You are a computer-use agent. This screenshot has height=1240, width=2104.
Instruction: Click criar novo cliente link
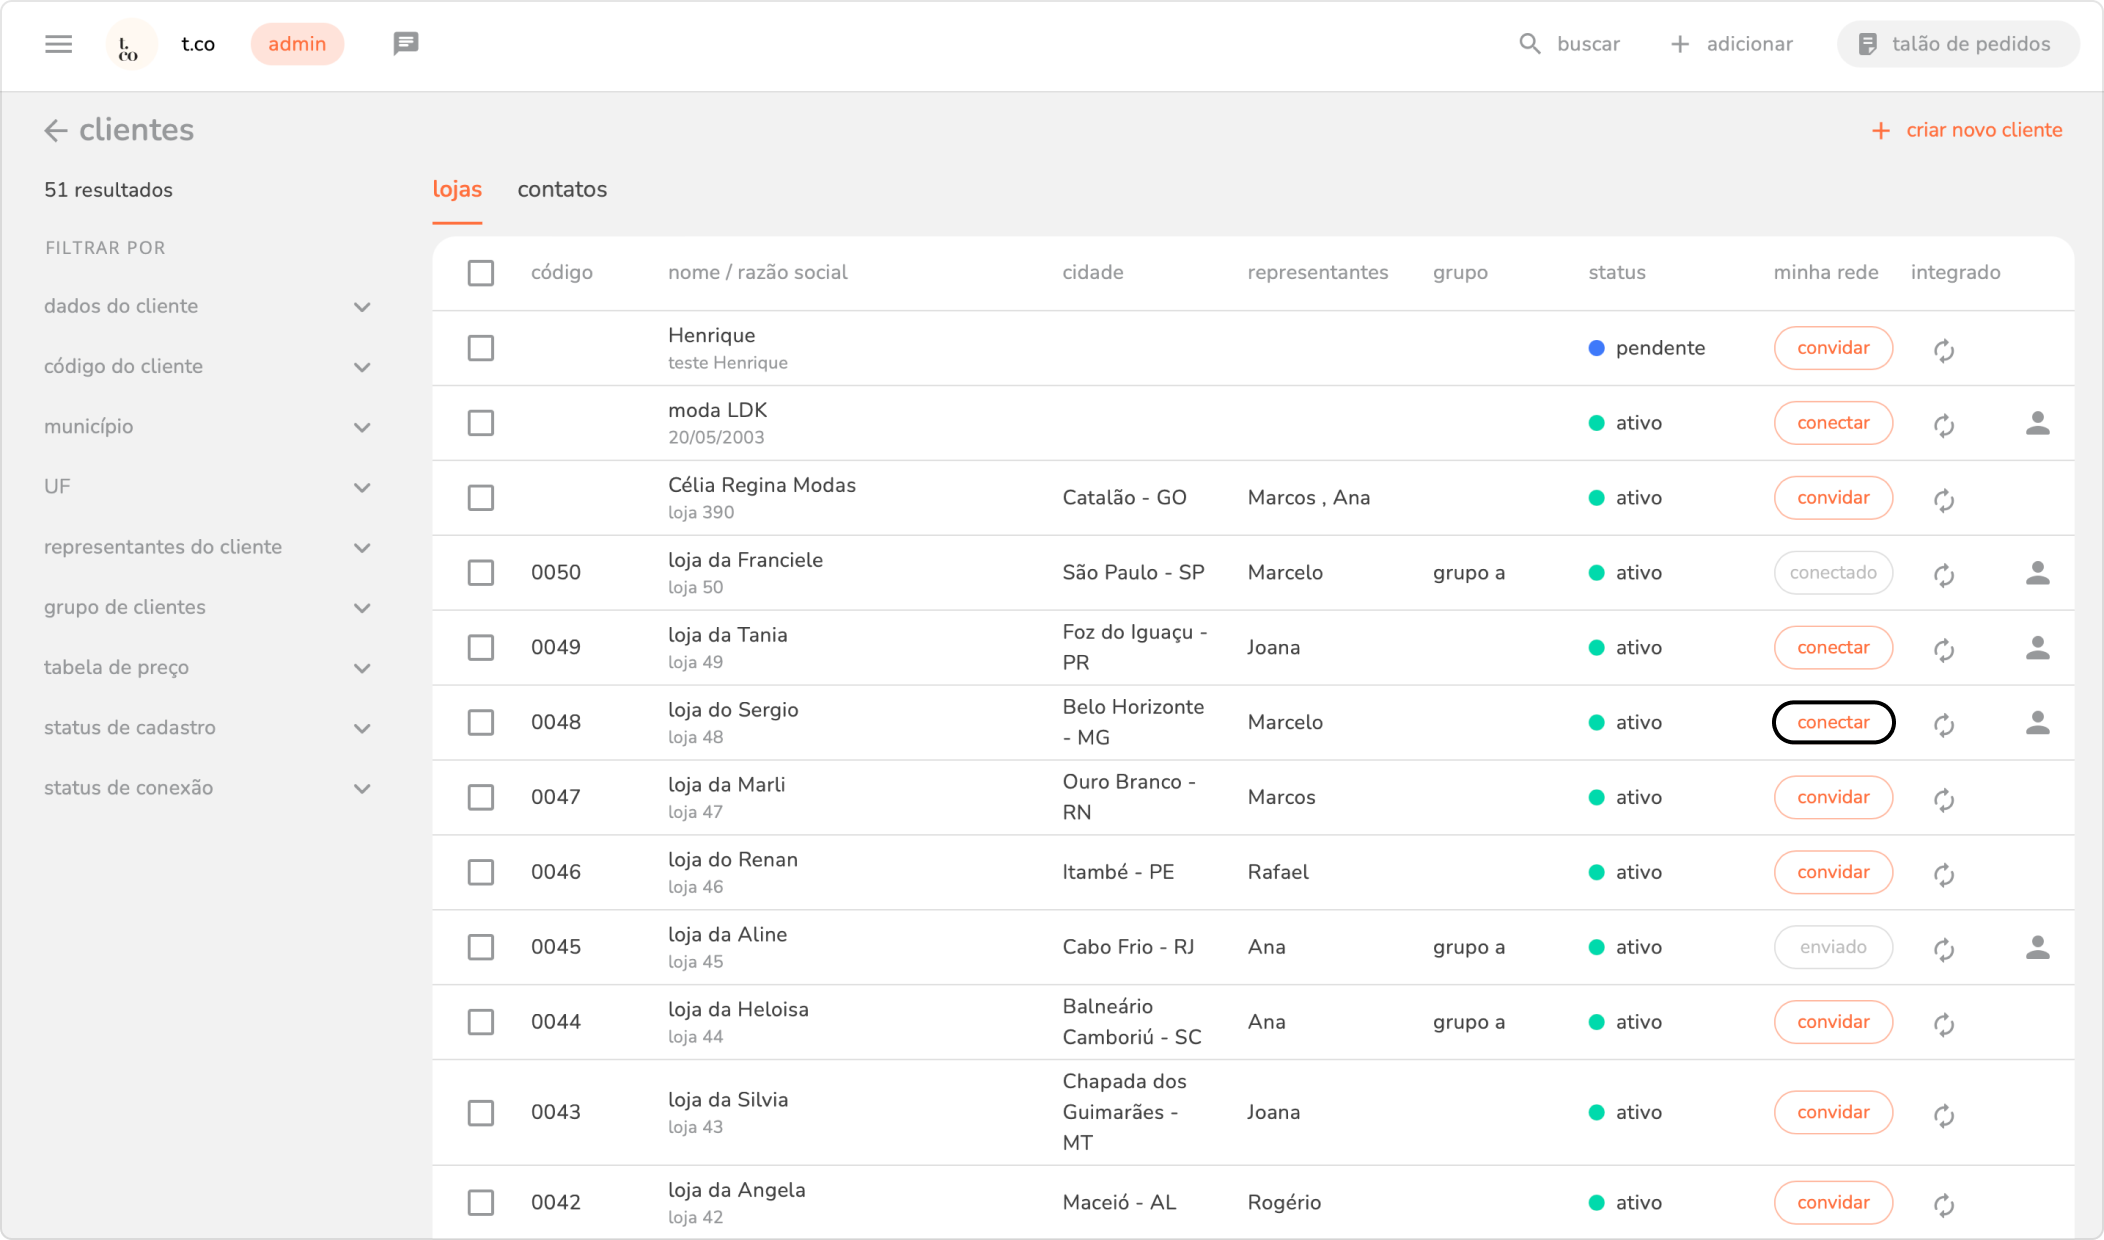coord(1967,130)
